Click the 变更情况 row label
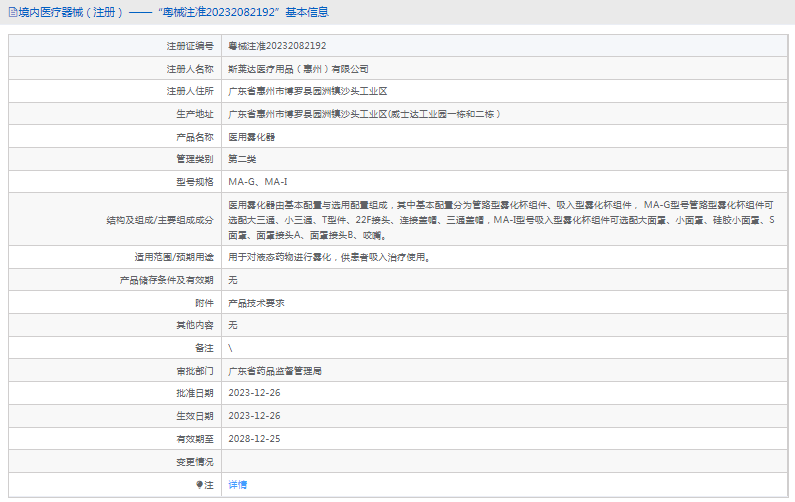 pos(195,462)
